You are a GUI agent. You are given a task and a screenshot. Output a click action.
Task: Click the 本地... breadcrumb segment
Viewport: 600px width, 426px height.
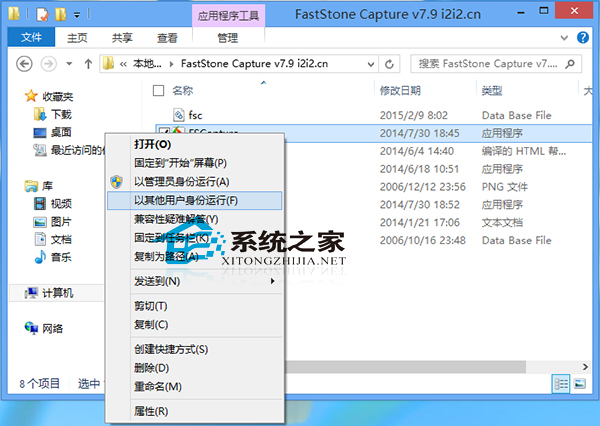point(147,64)
